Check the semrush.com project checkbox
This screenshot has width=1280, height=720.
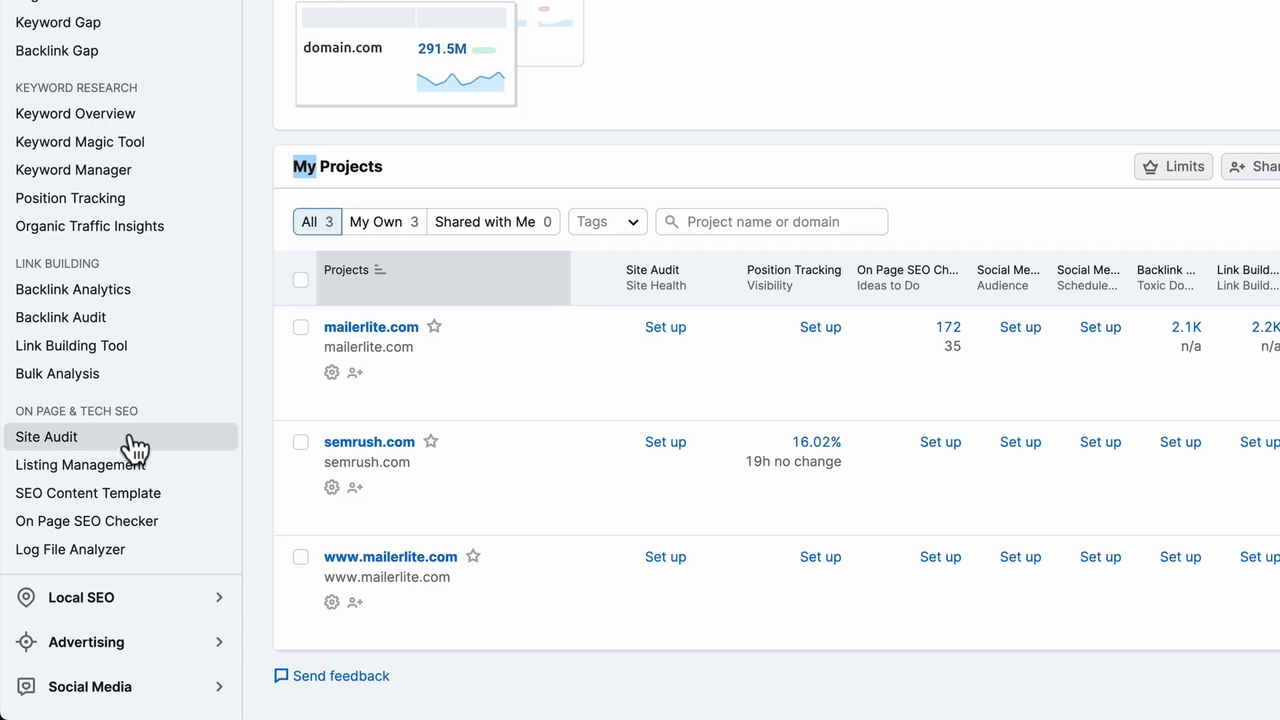click(301, 442)
